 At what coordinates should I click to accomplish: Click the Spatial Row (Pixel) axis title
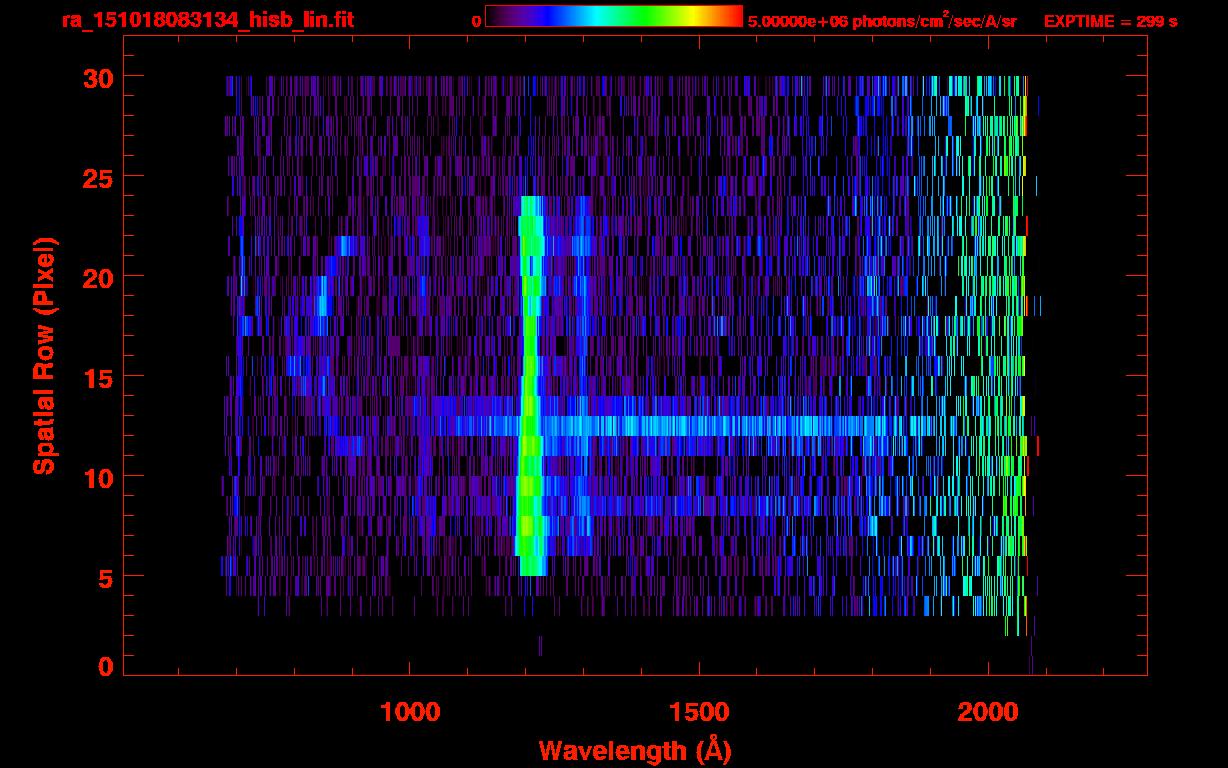44,356
